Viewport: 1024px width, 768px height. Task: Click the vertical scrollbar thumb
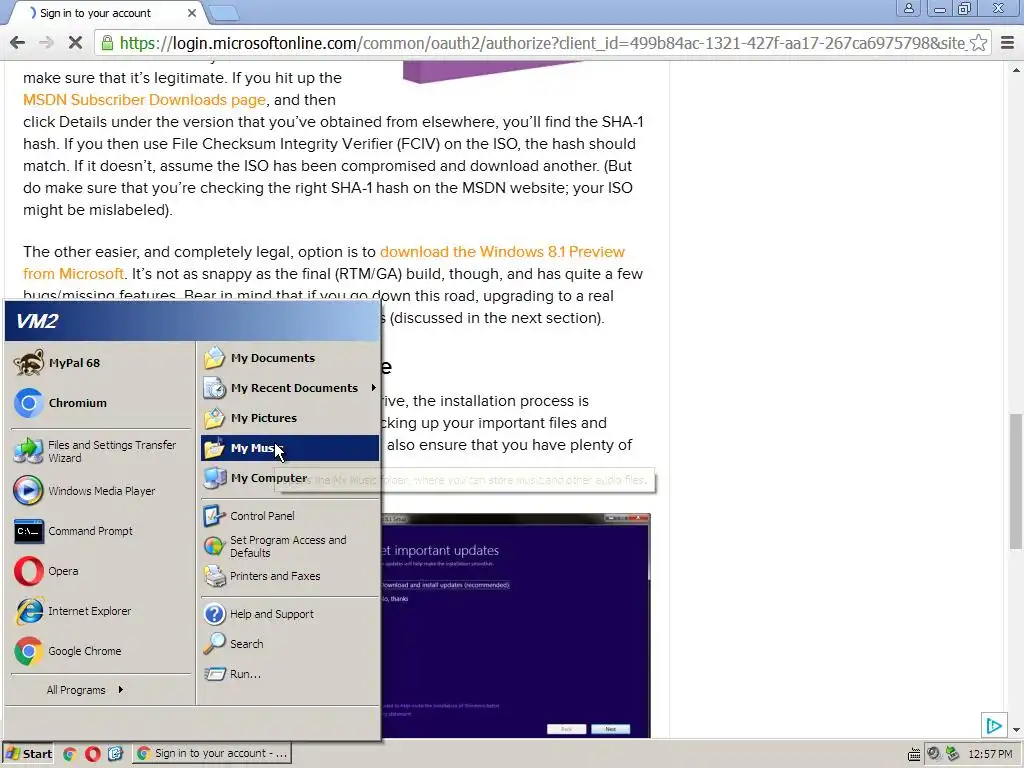[x=1016, y=481]
